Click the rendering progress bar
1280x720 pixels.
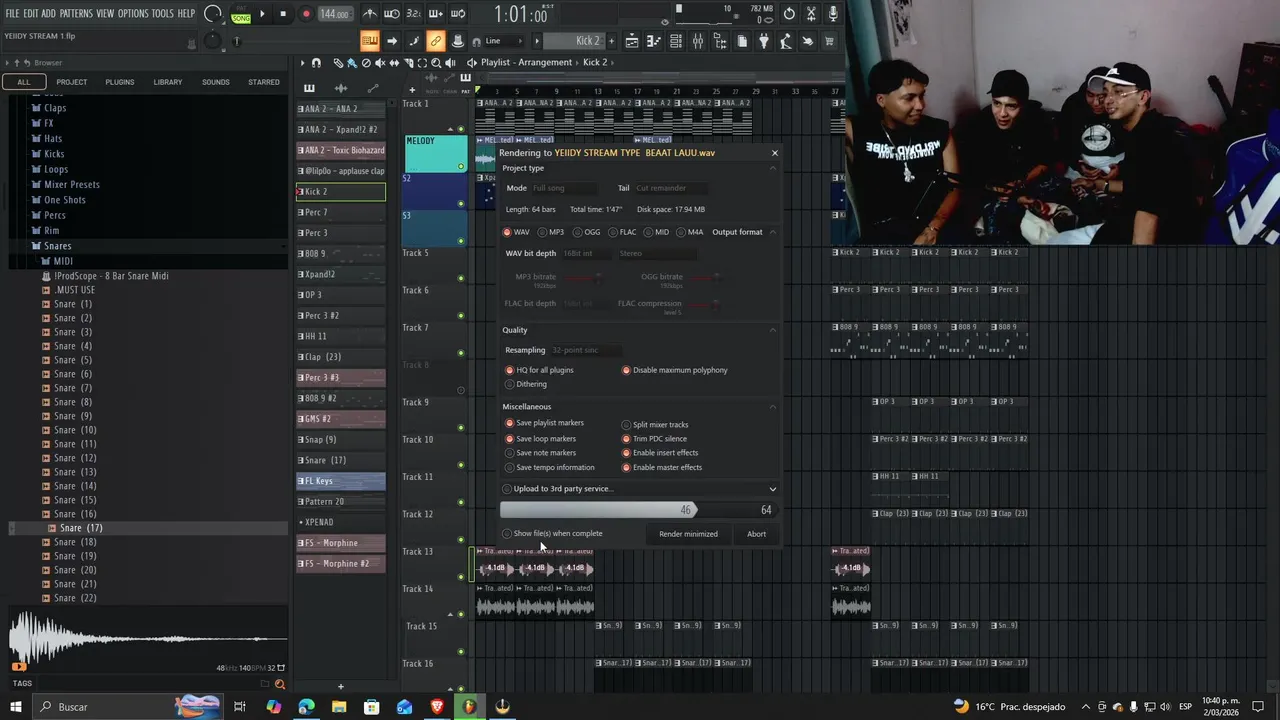click(x=638, y=510)
